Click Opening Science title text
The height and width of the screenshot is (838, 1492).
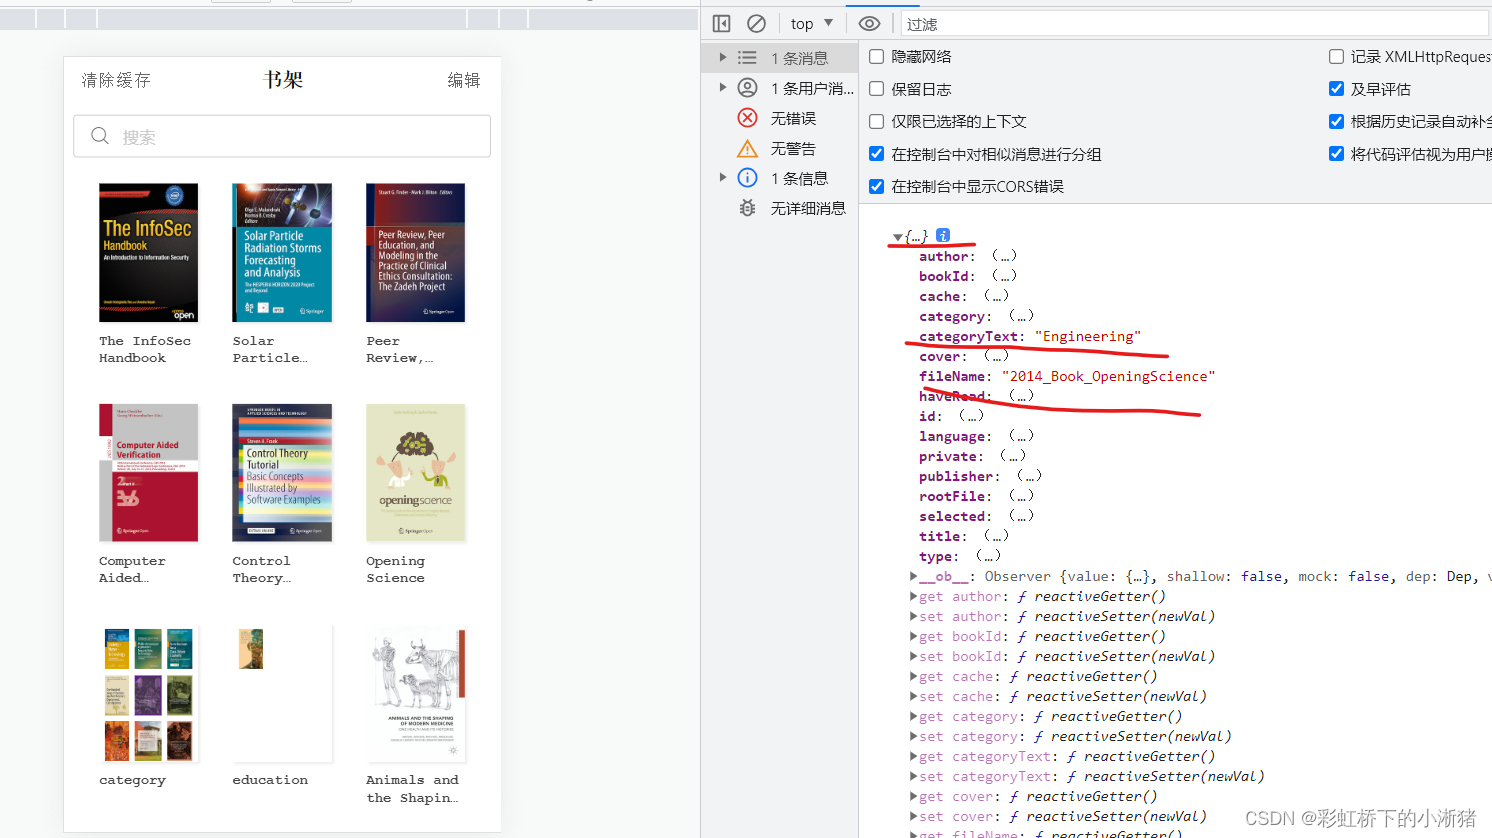(x=395, y=569)
